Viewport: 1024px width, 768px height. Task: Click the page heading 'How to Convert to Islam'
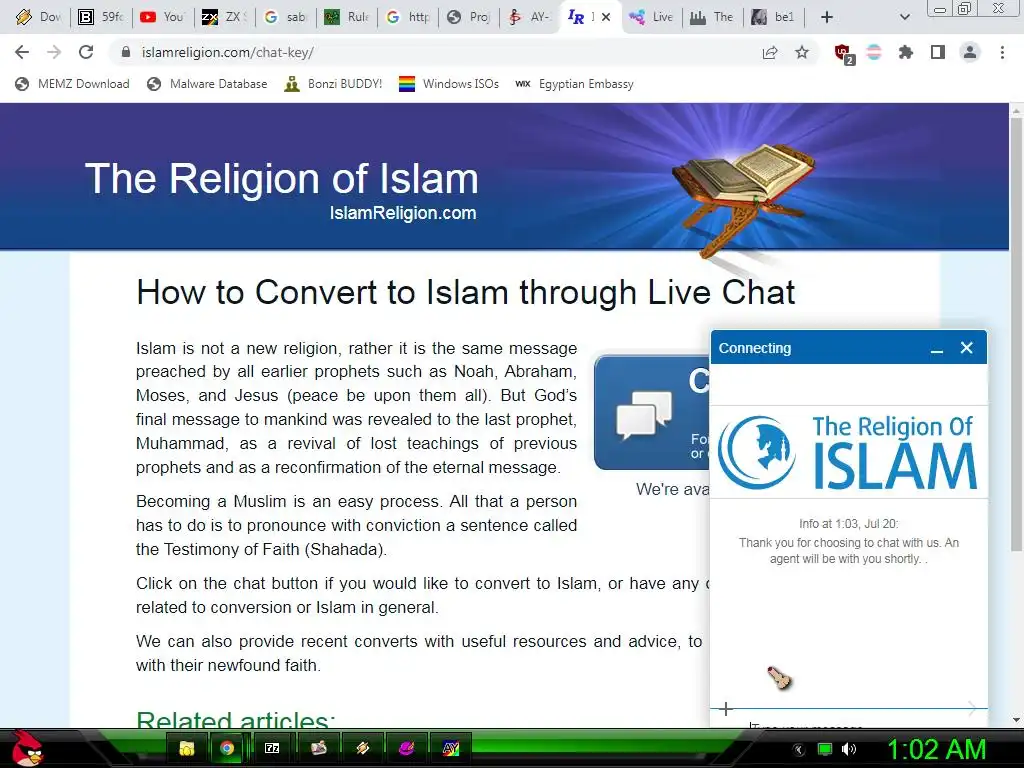coord(466,292)
